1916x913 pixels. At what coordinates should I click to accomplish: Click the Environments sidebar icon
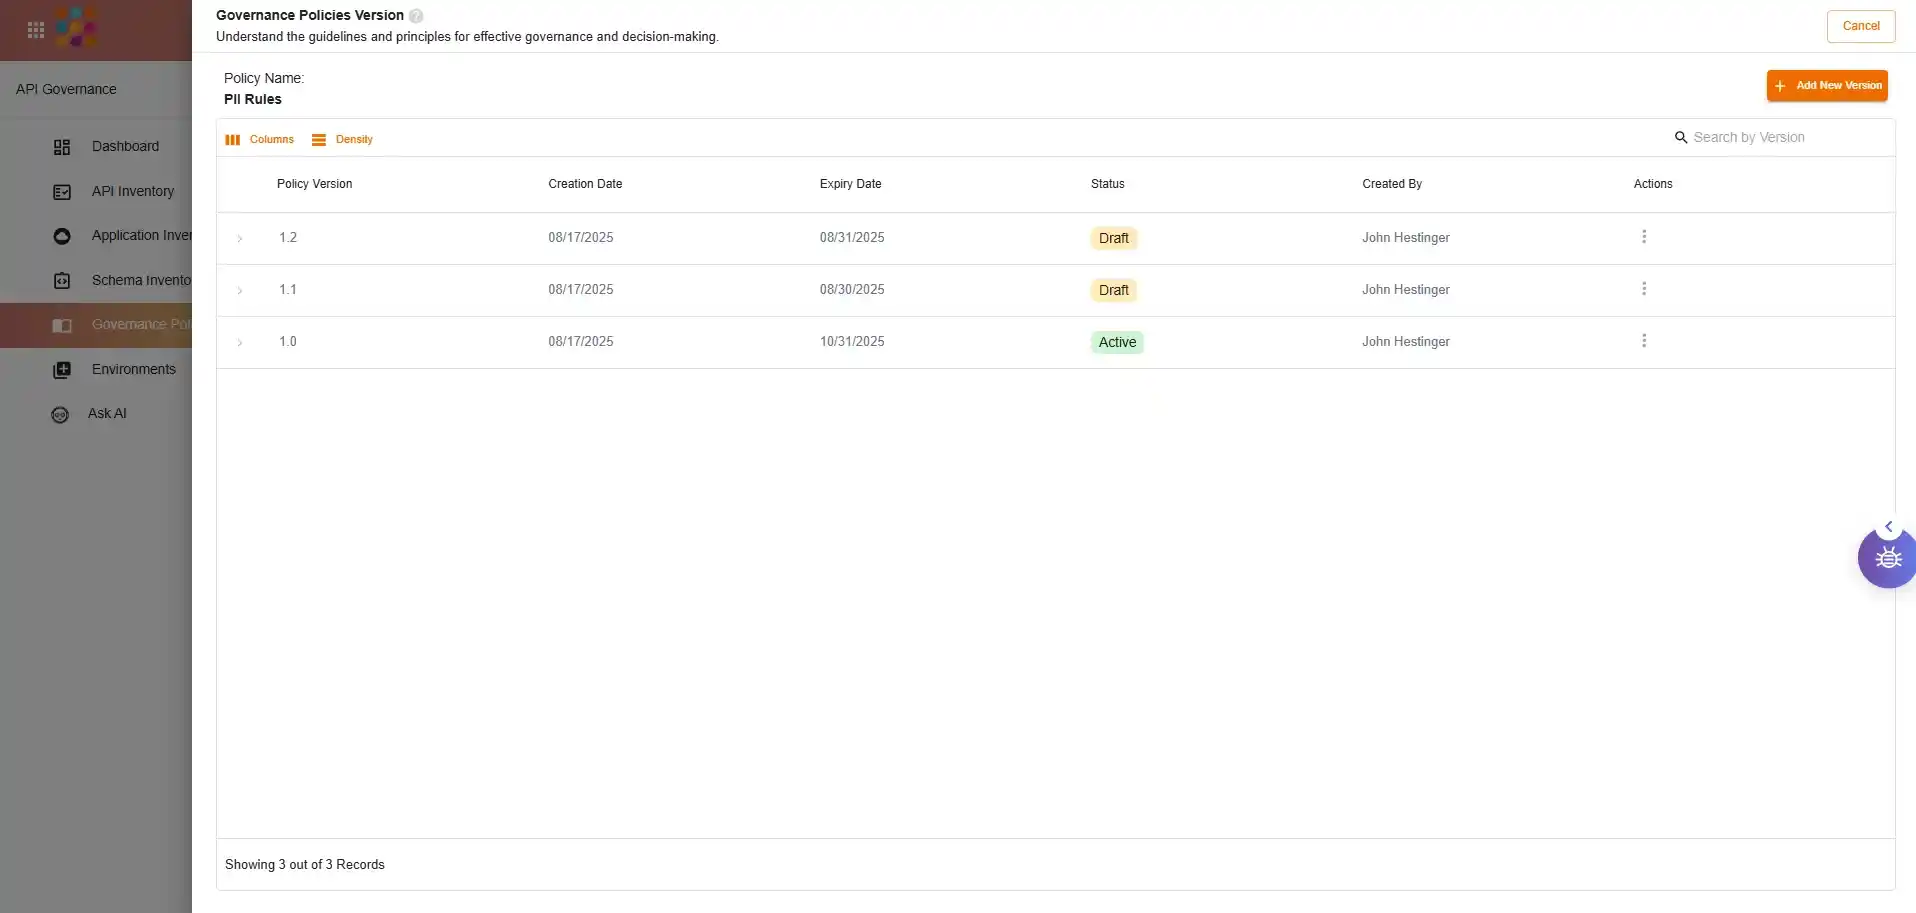pyautogui.click(x=62, y=370)
